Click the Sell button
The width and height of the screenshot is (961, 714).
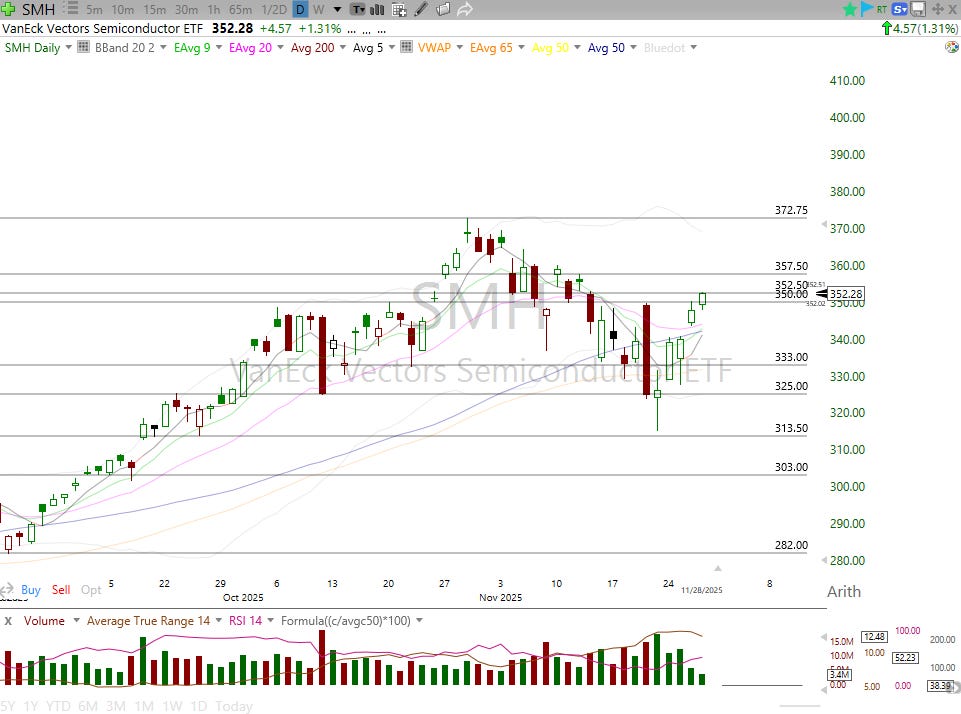61,590
